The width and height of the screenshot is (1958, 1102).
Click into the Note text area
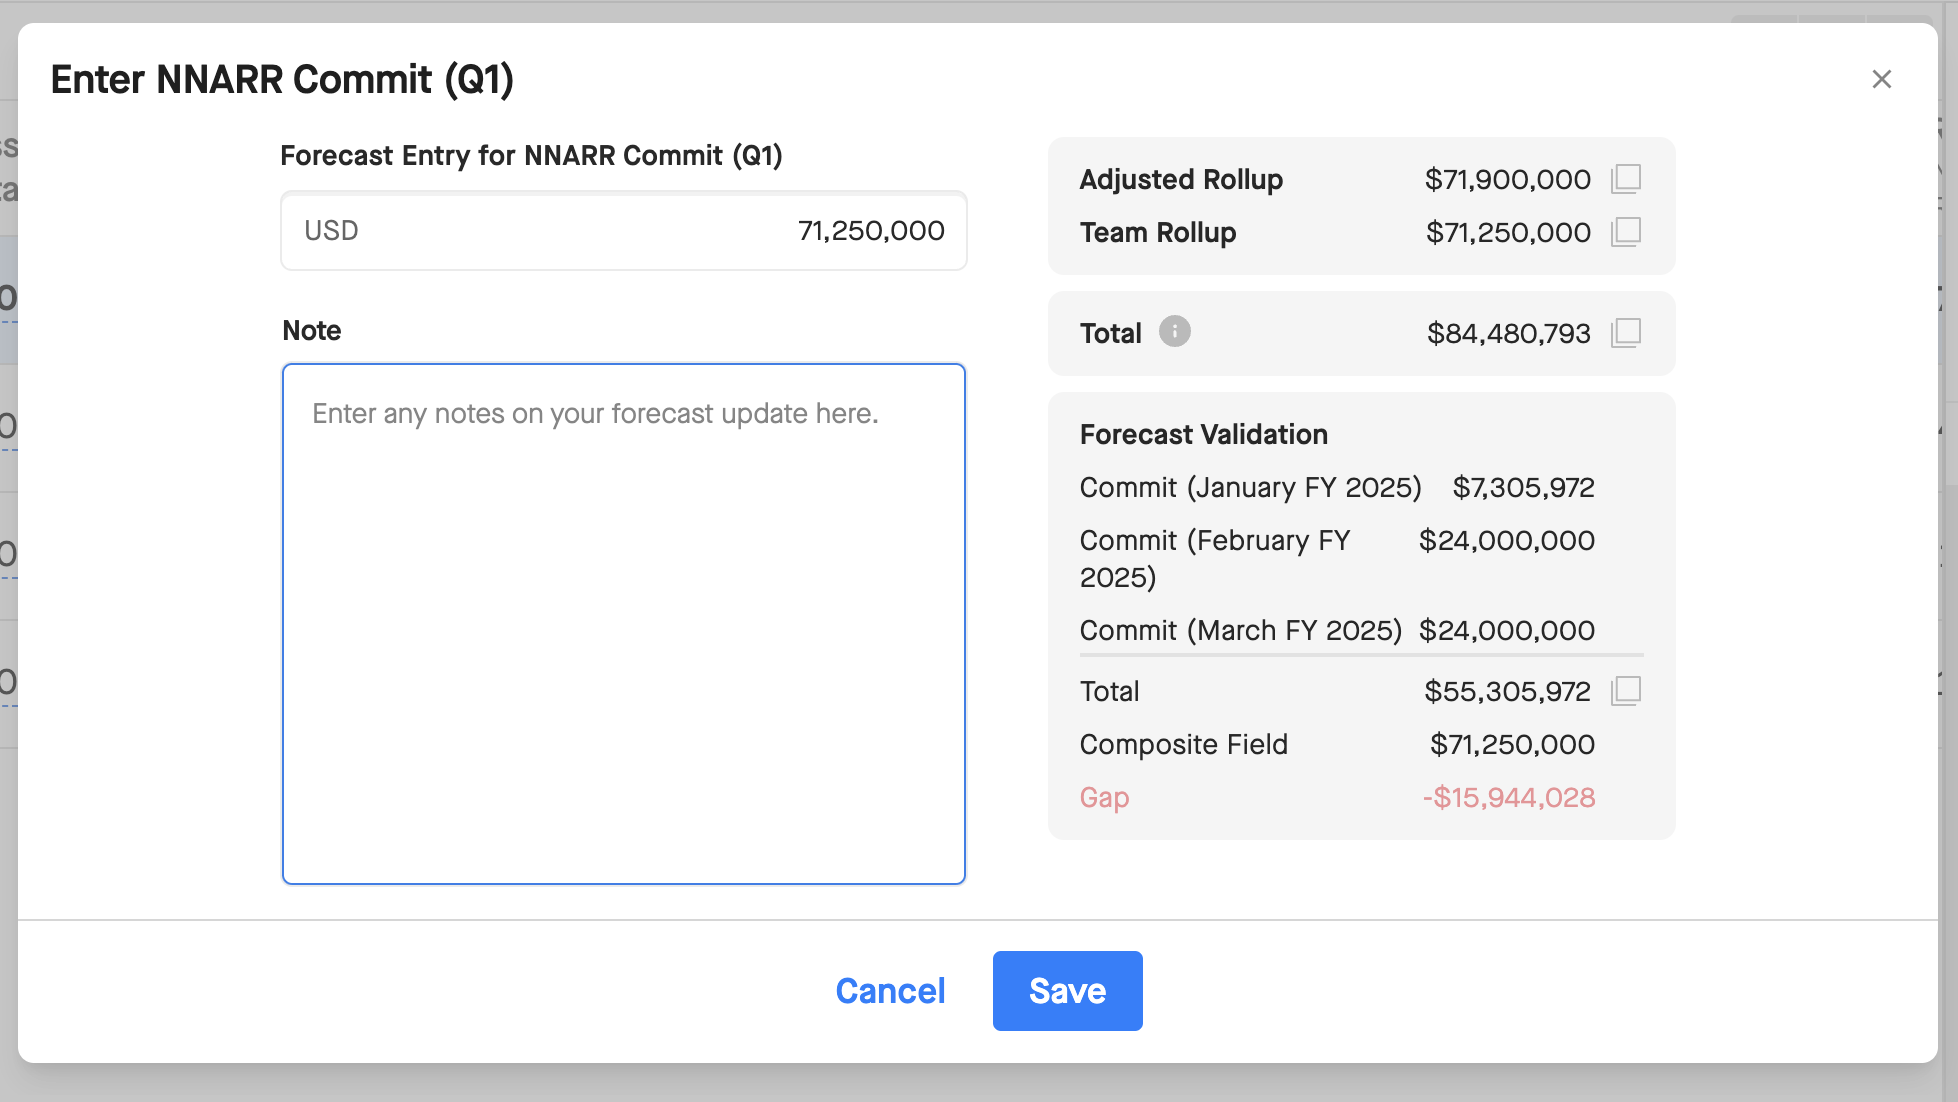[624, 624]
